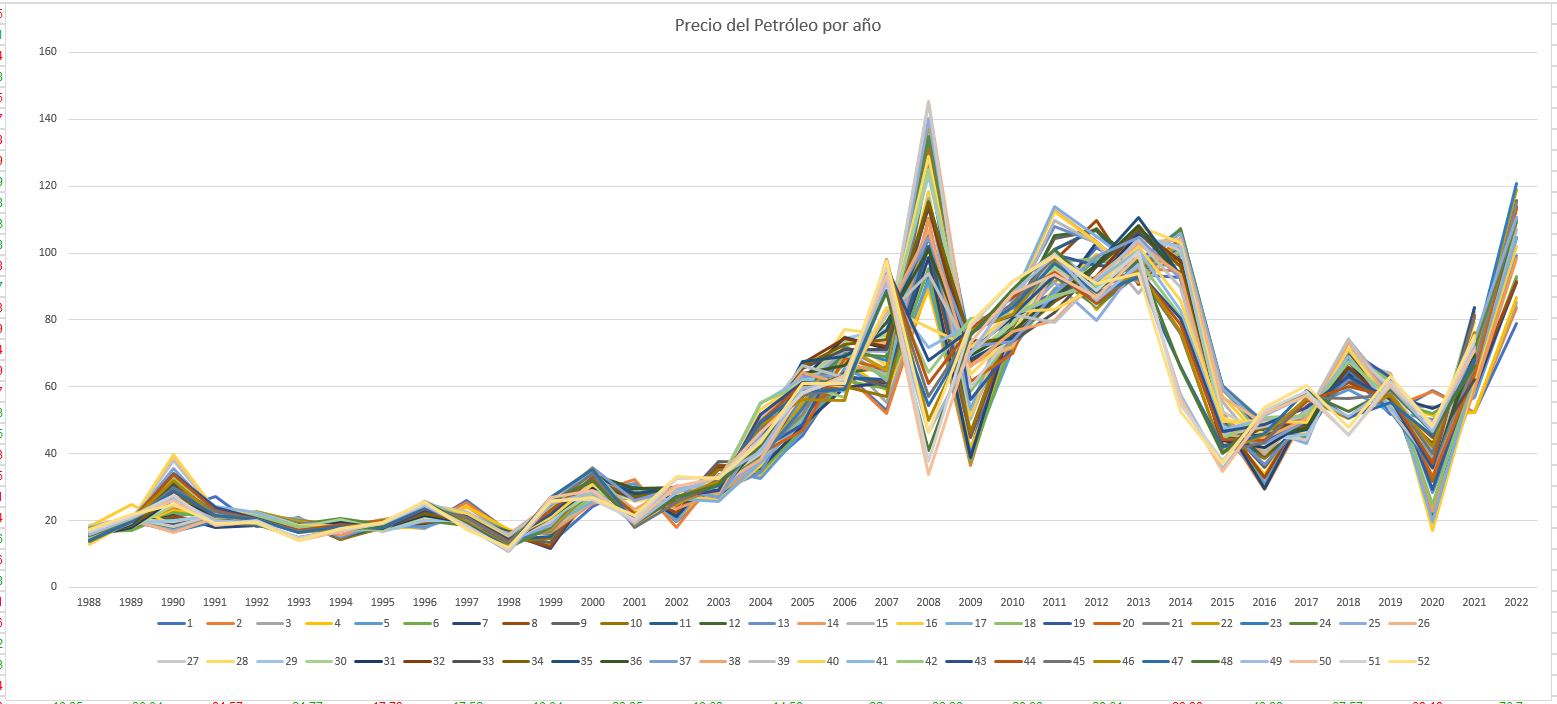Select the 120 value gridline label

pos(47,186)
